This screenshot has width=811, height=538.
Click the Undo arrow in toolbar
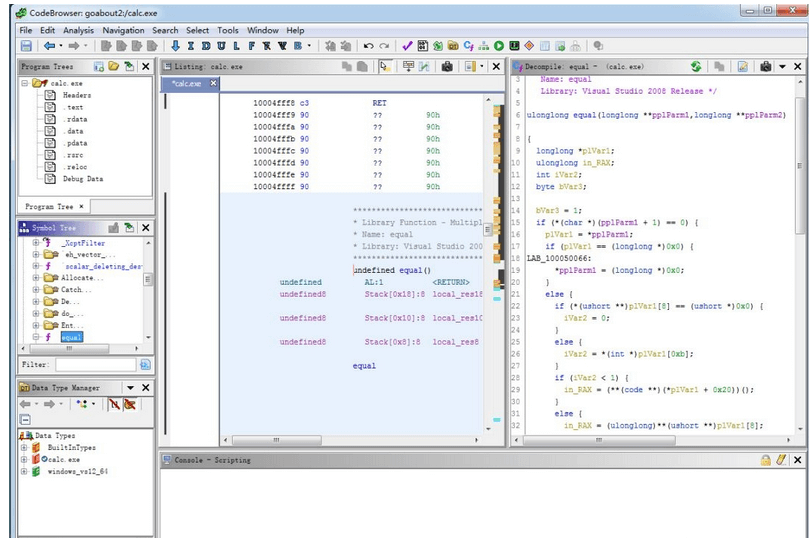point(369,46)
